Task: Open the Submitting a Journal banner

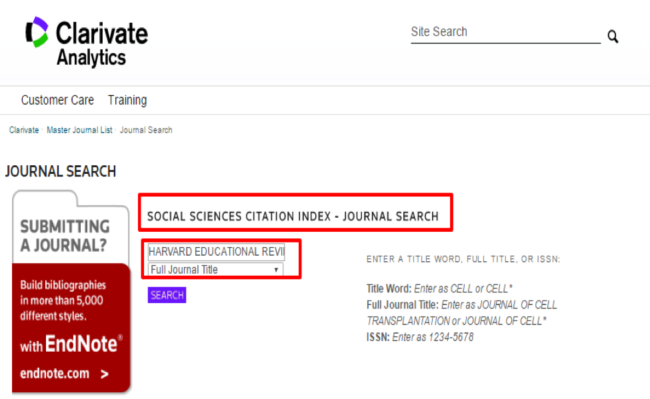Action: click(x=65, y=236)
